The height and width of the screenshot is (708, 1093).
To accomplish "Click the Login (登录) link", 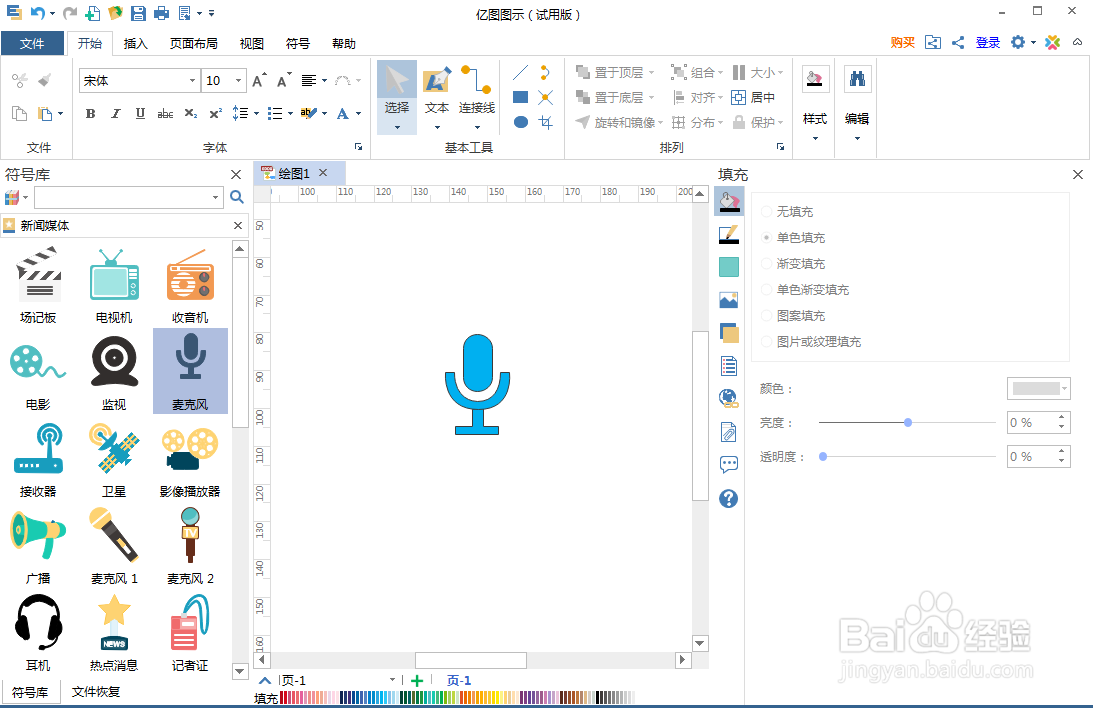I will (x=988, y=43).
